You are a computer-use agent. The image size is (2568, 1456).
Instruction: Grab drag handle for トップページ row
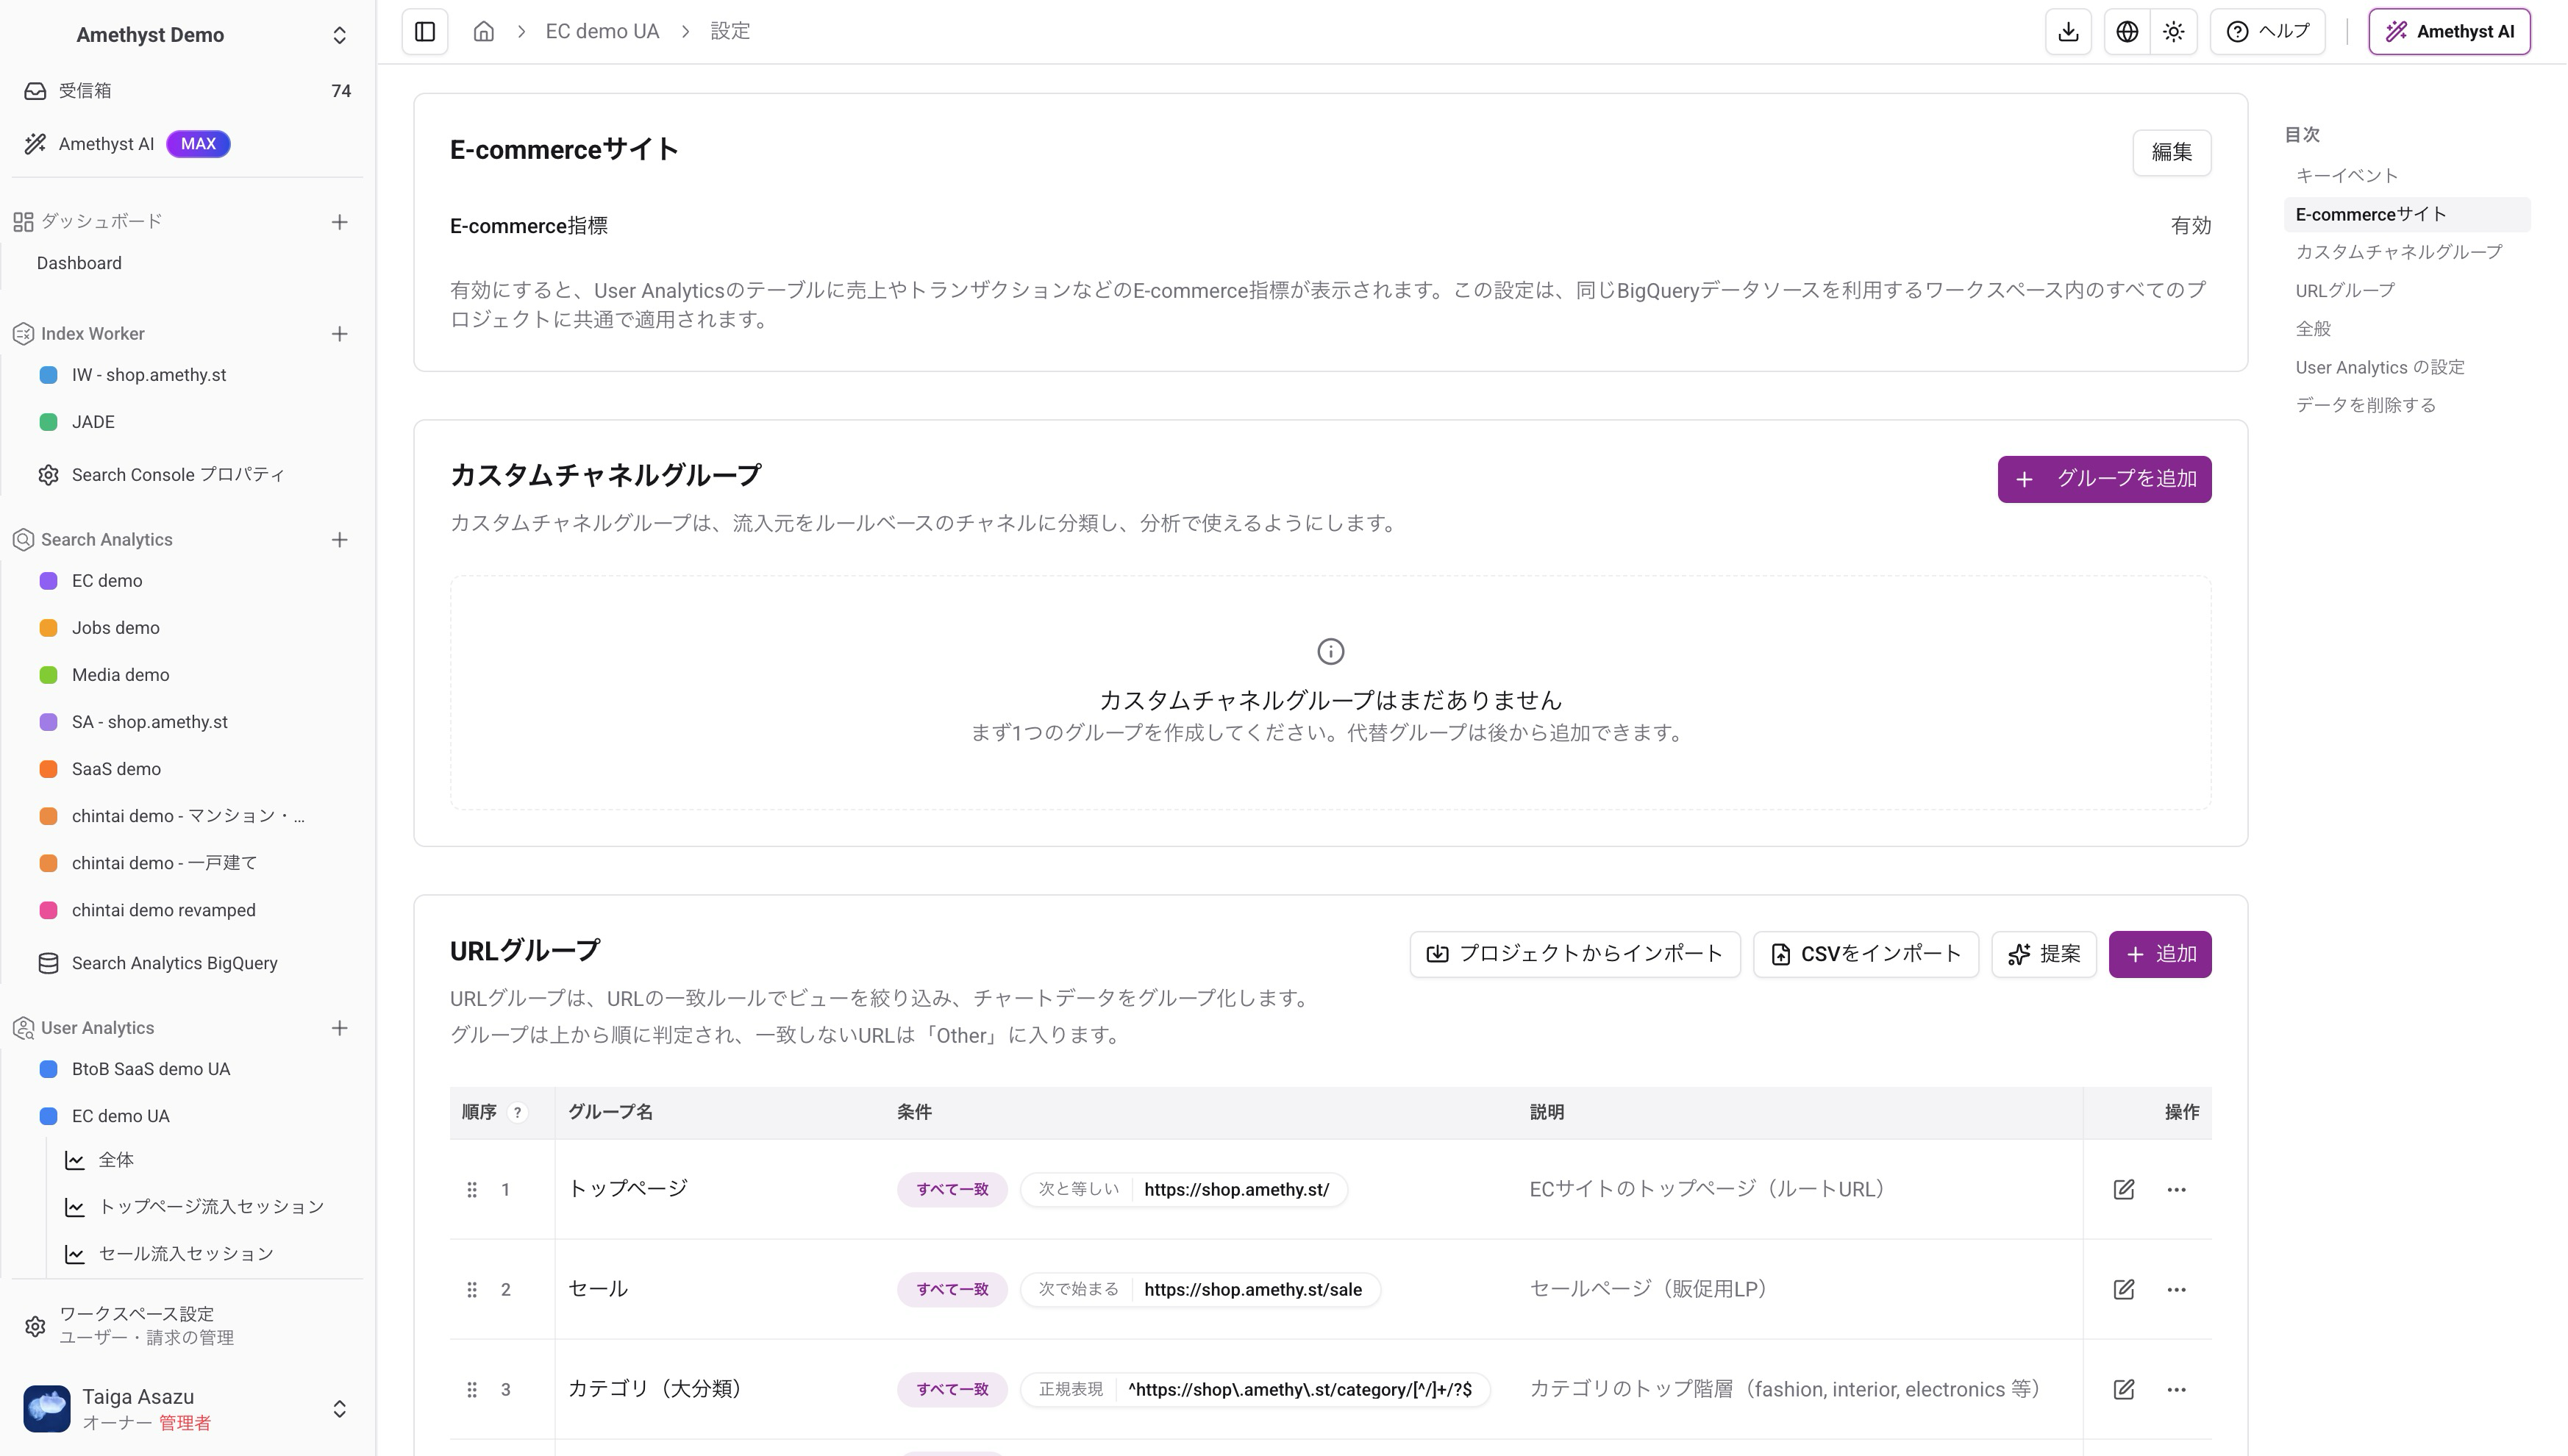[472, 1190]
